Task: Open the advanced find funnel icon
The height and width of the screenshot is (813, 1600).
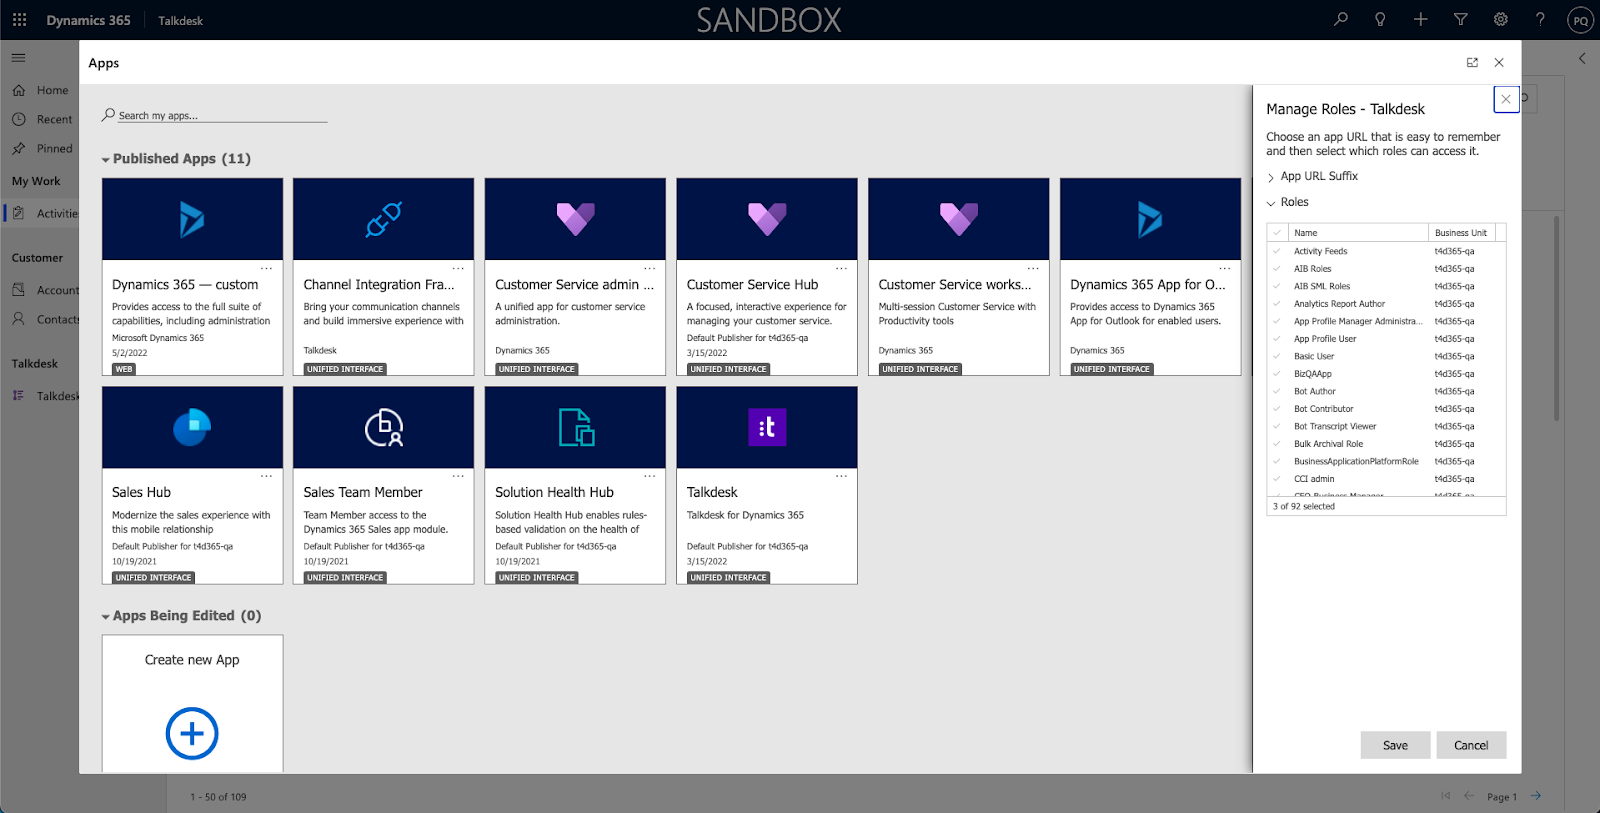Action: coord(1460,19)
